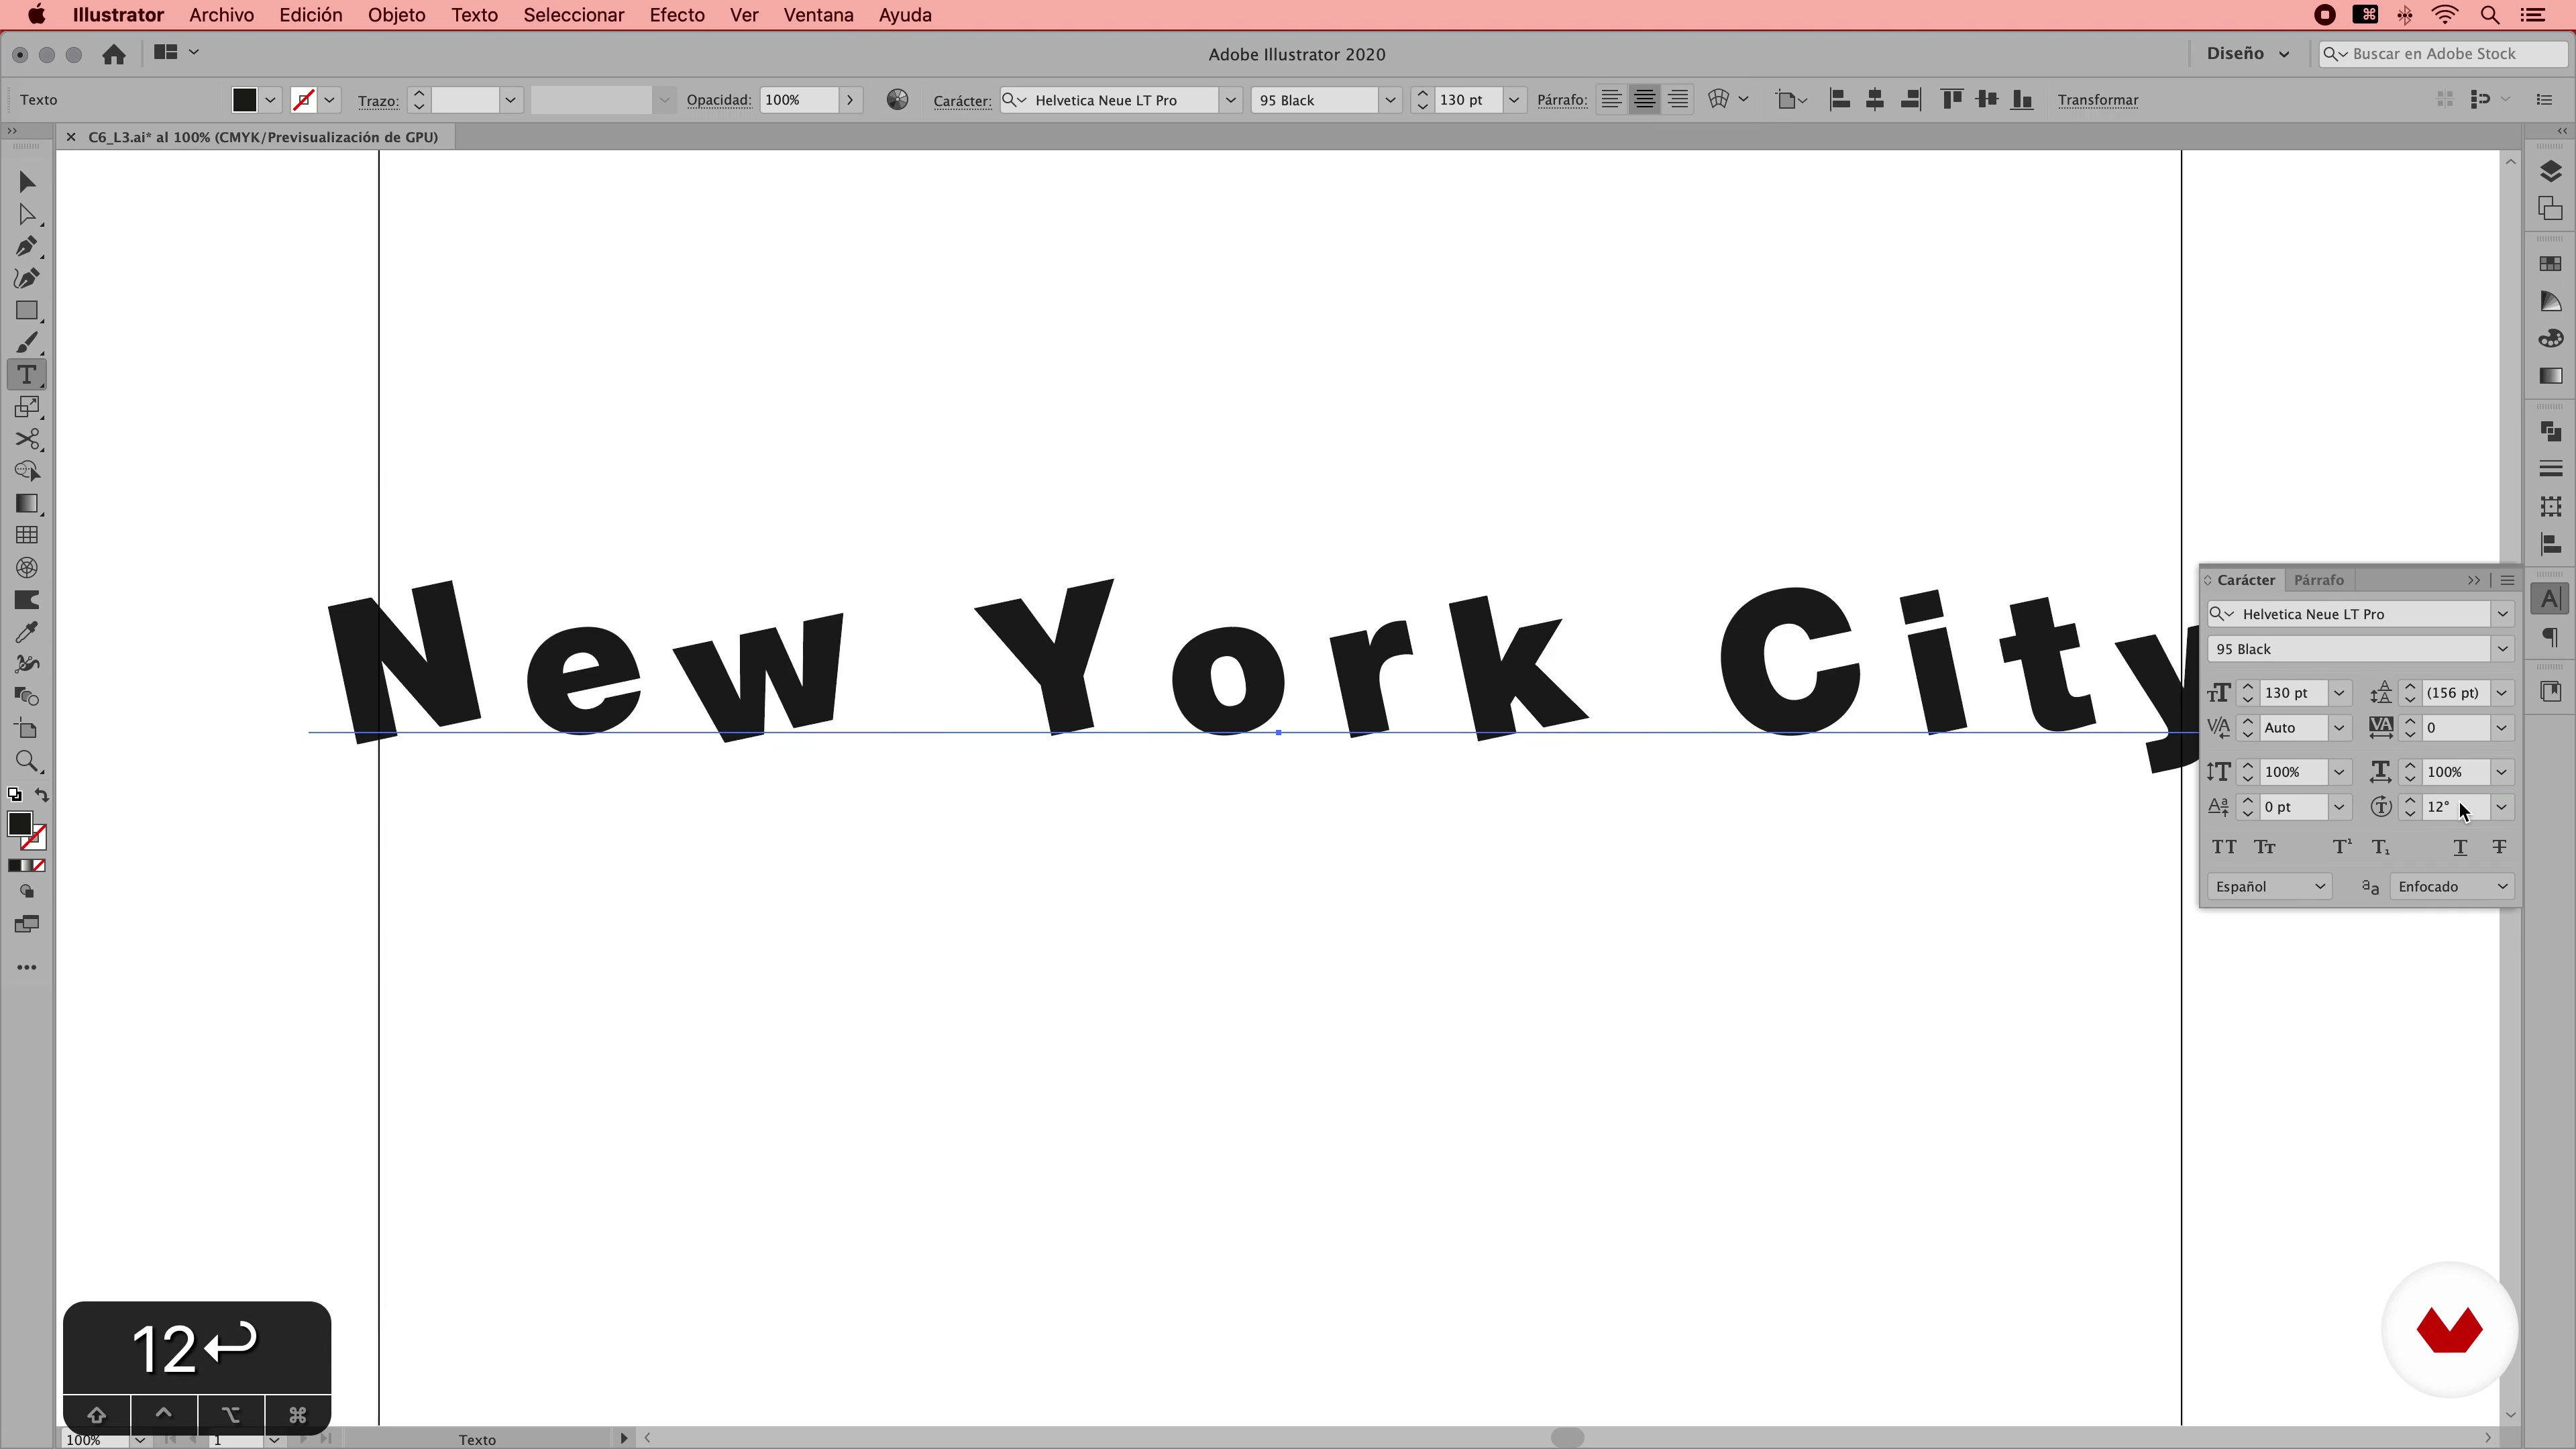Click the Opacidad label link

pyautogui.click(x=718, y=100)
